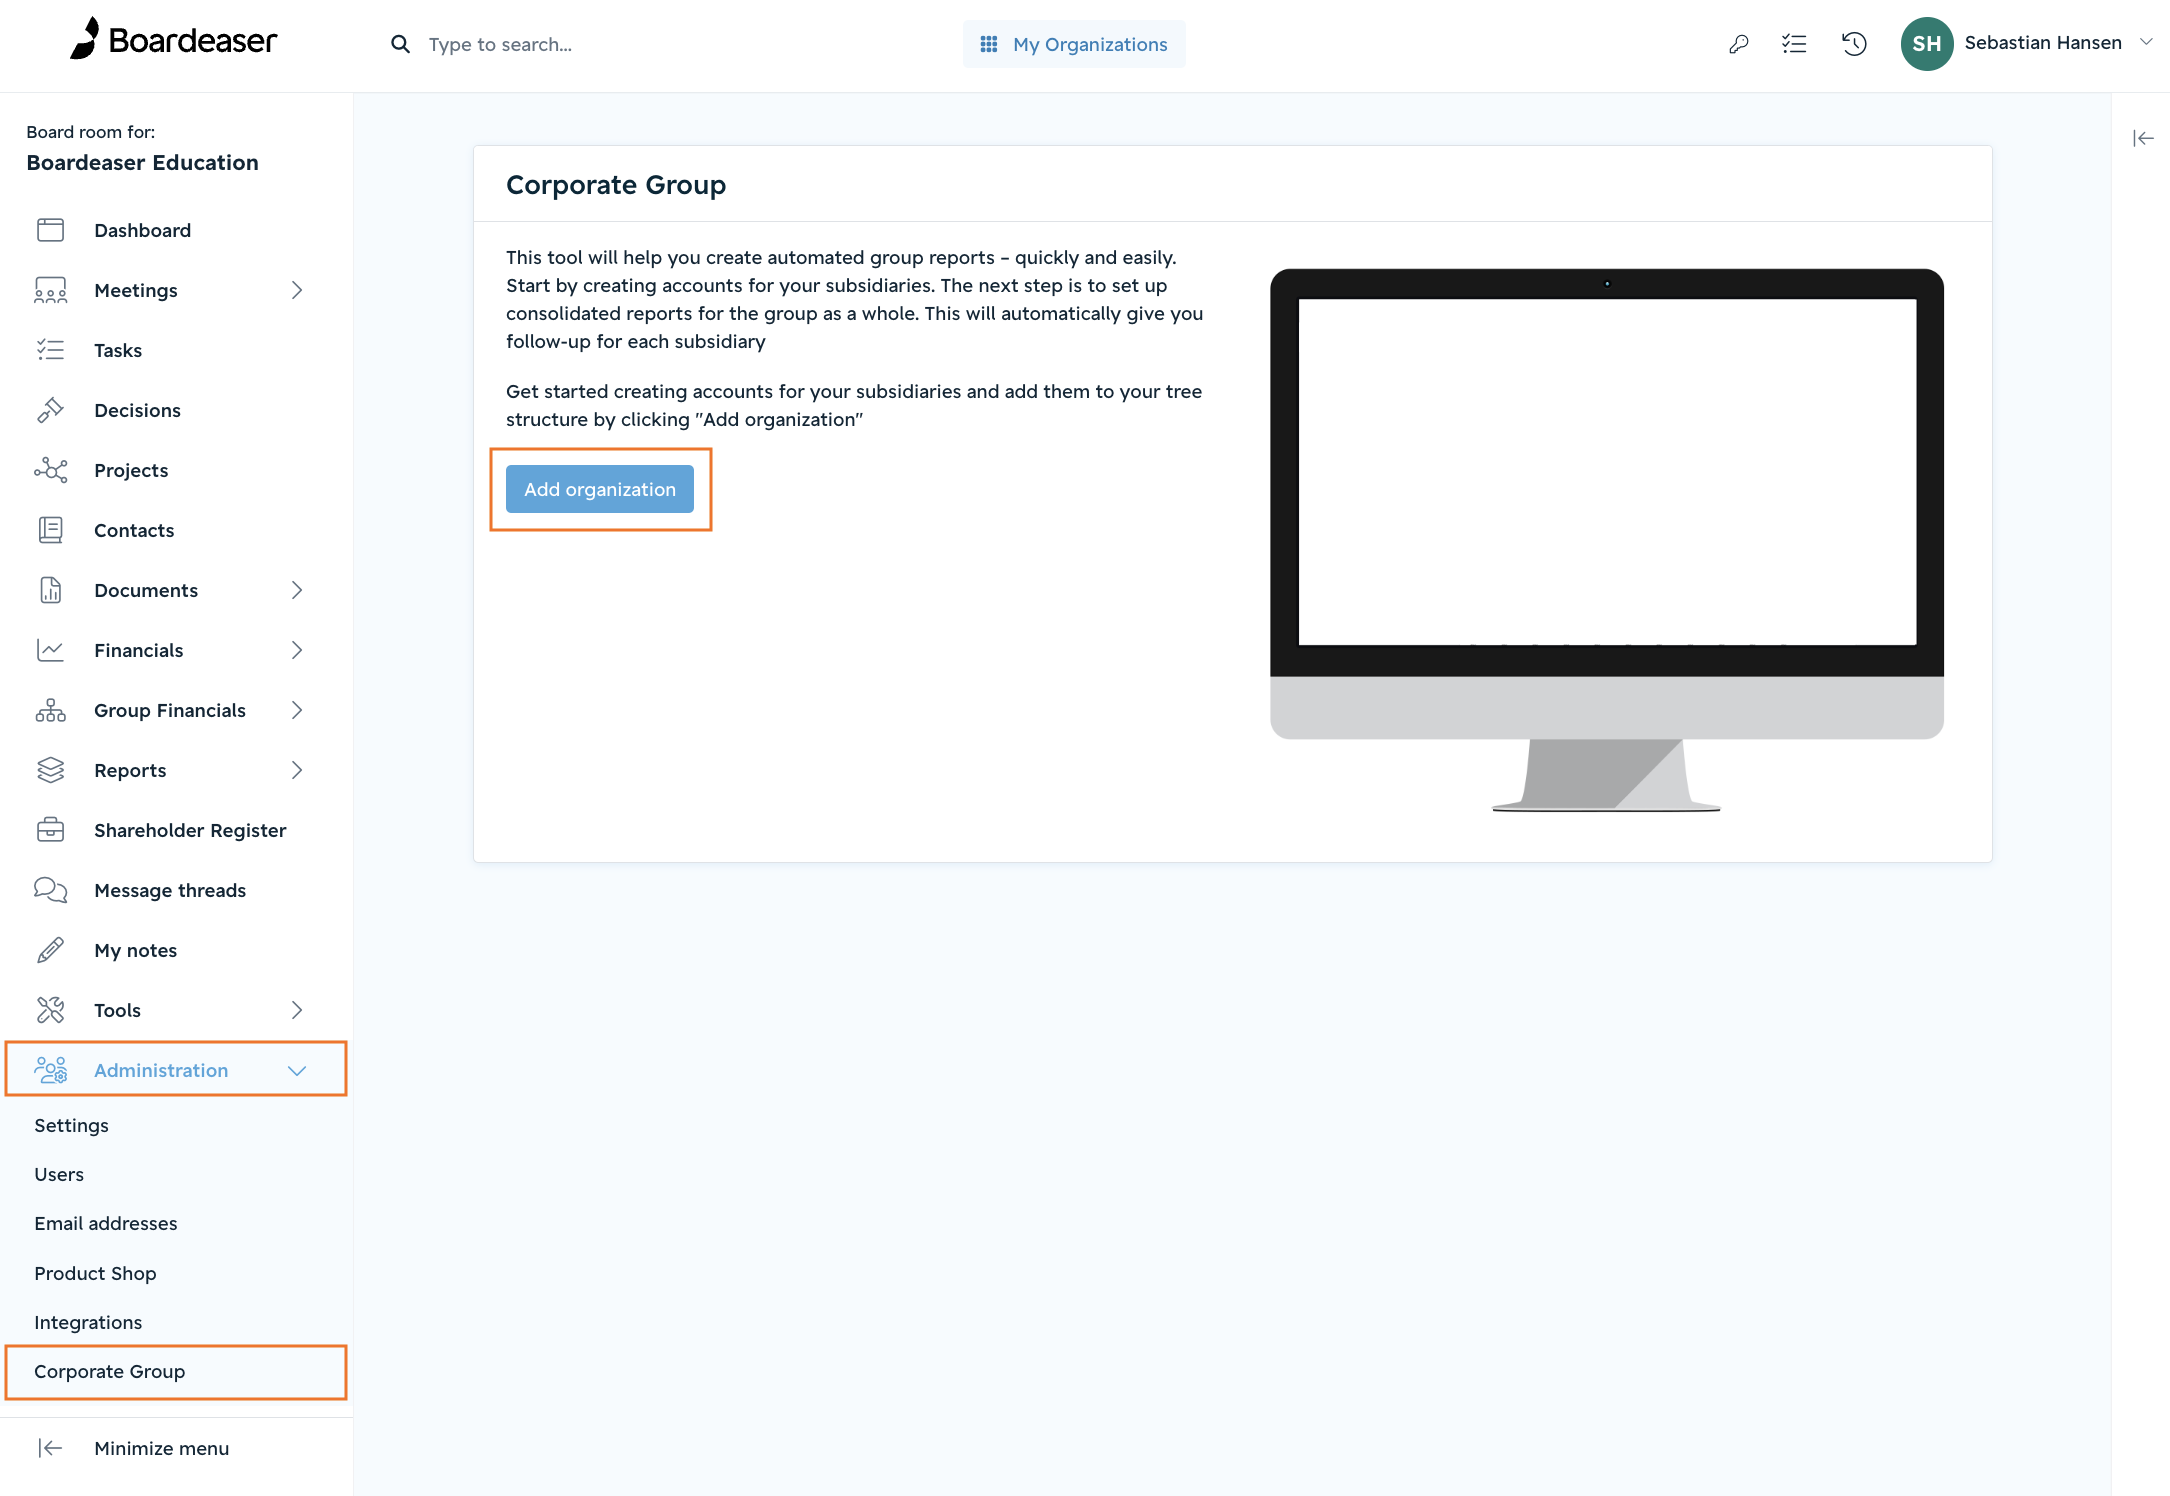Click the Boardeaser Education organization name
This screenshot has width=2170, height=1496.
coord(142,162)
